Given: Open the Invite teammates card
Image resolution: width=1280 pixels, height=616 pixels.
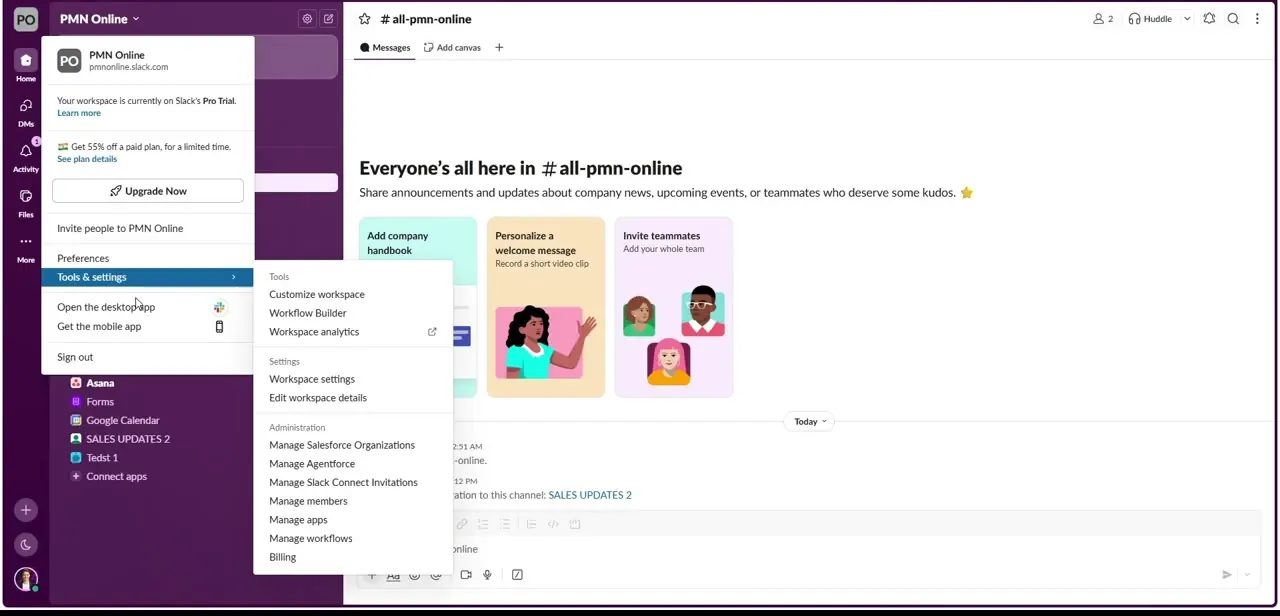Looking at the screenshot, I should 674,307.
